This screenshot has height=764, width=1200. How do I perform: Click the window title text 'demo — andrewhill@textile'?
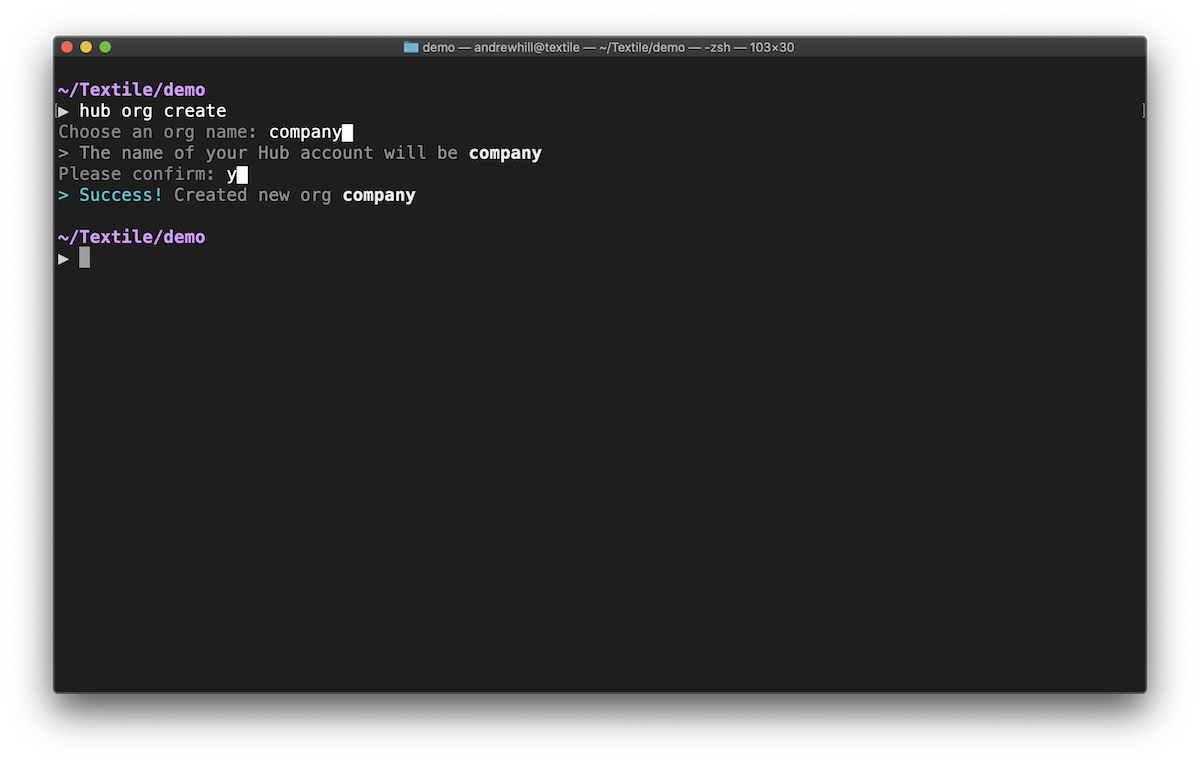[x=501, y=47]
